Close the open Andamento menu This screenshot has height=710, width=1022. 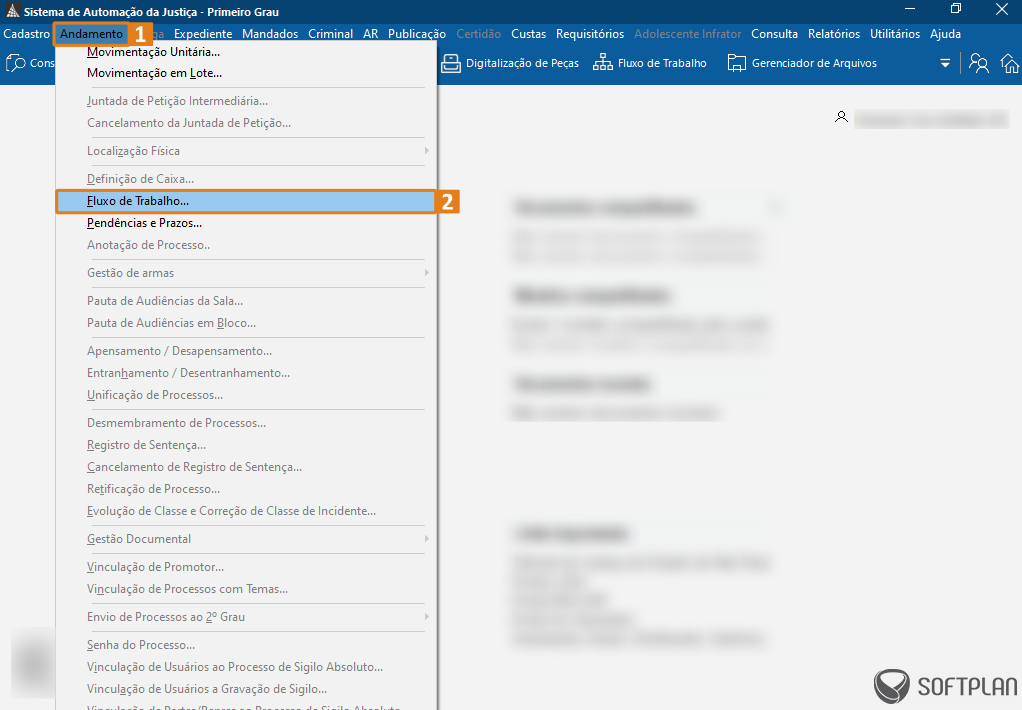coord(91,34)
